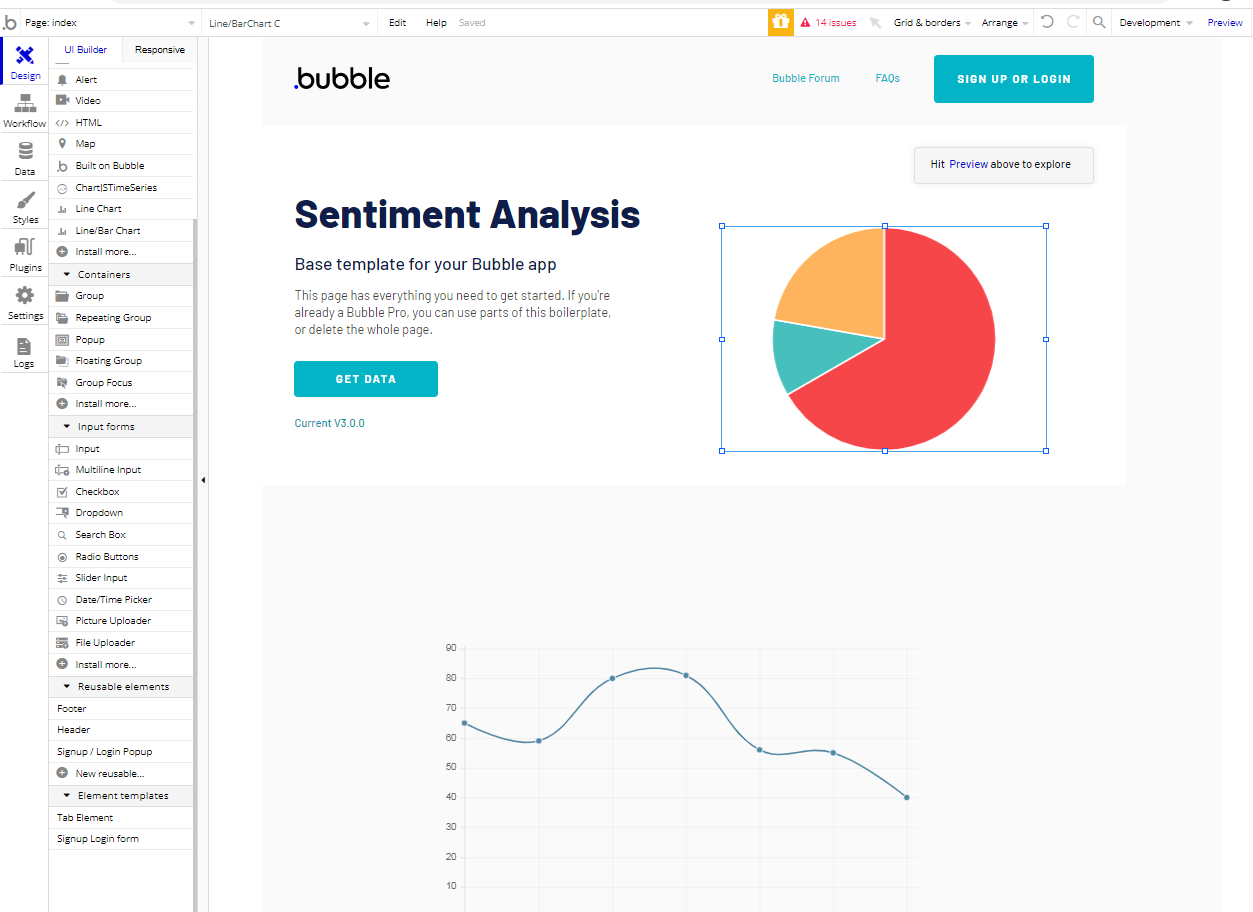Open the Workflow tab icon
The height and width of the screenshot is (912, 1253).
pos(25,103)
